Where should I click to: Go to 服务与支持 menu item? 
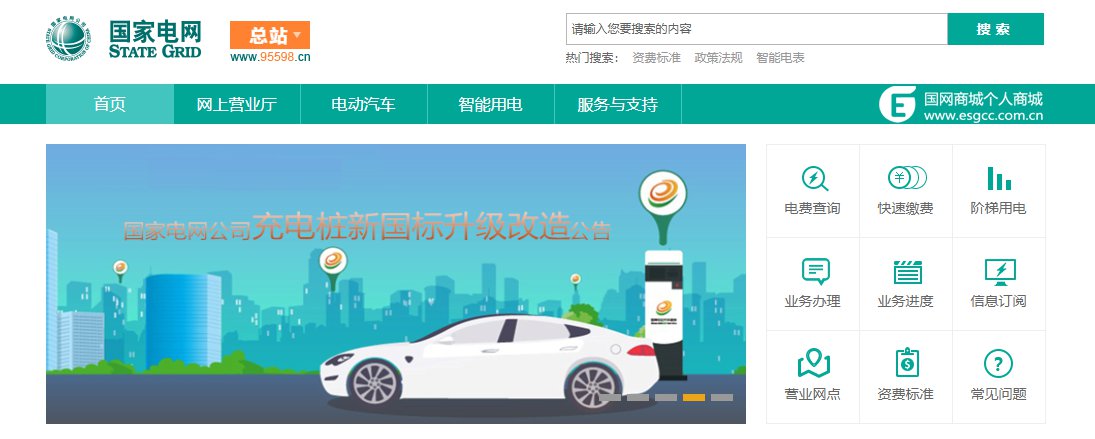[x=617, y=105]
